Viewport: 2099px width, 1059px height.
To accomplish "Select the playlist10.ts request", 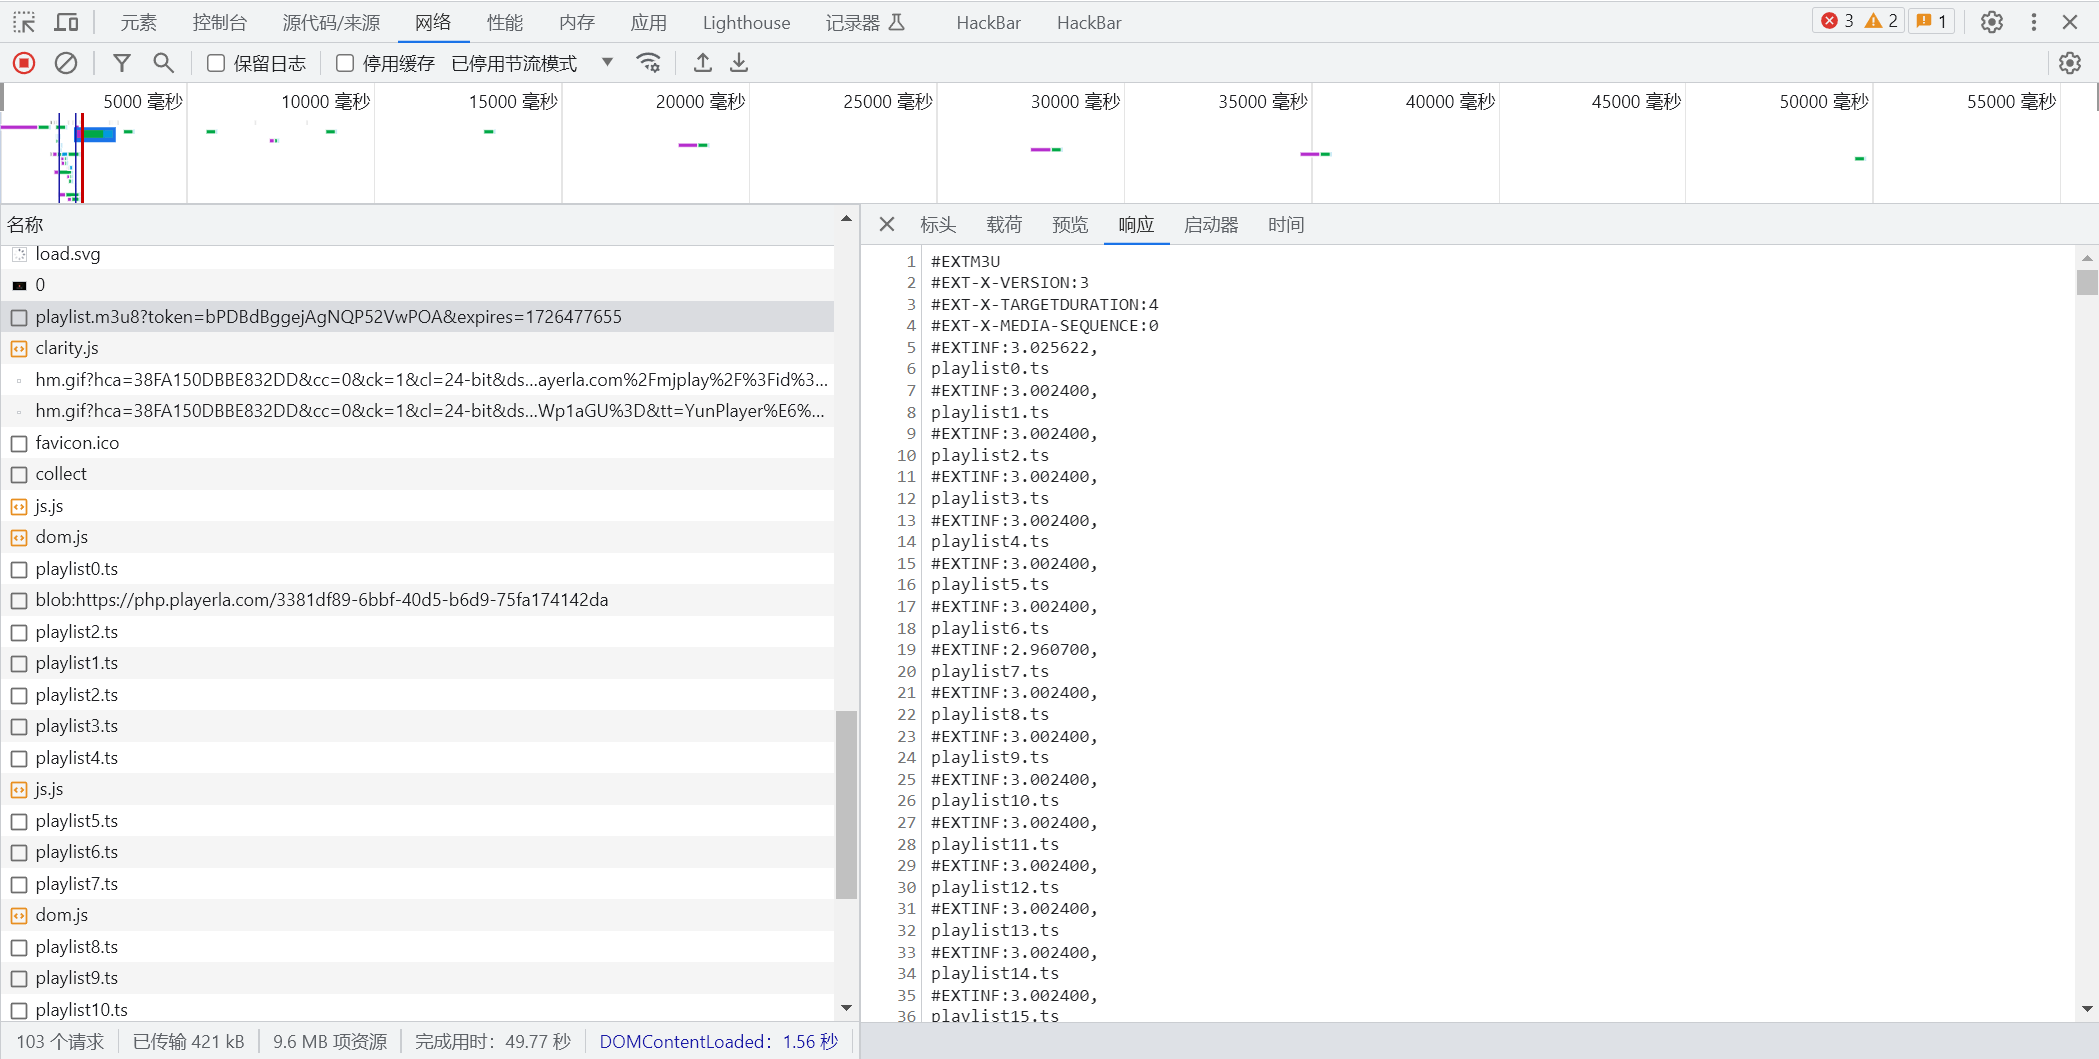I will click(417, 1009).
